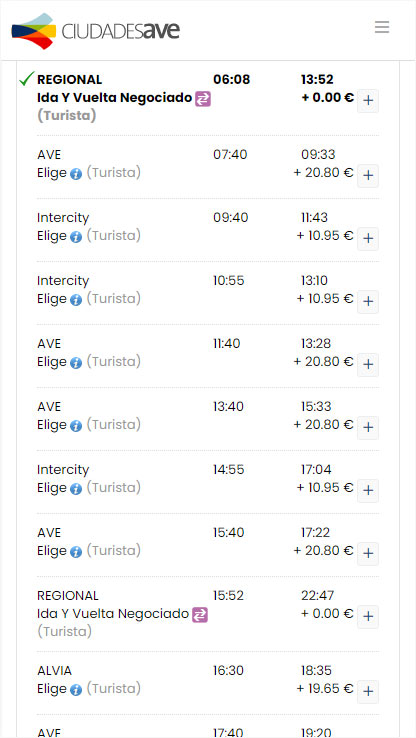Viewport: 416px width, 738px height.
Task: Click Elige link on 13:40 AVE
Action: coord(52,425)
